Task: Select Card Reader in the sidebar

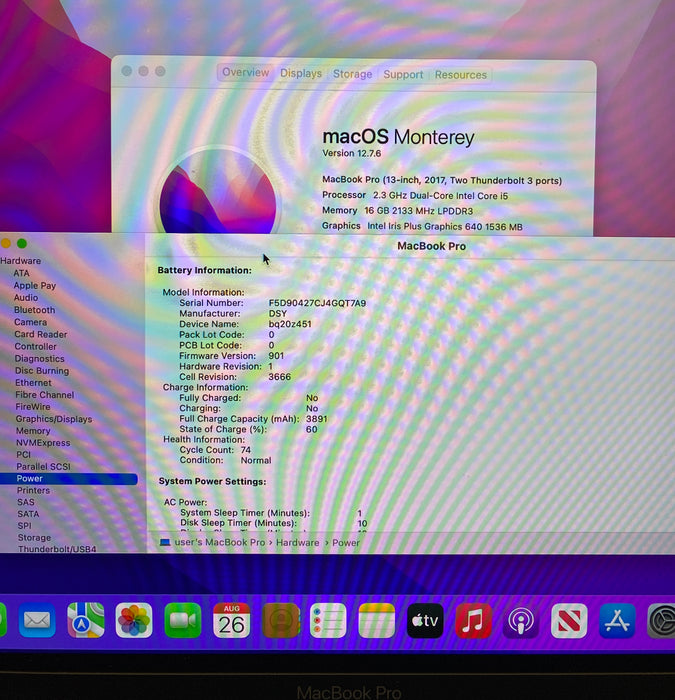Action: click(x=40, y=334)
